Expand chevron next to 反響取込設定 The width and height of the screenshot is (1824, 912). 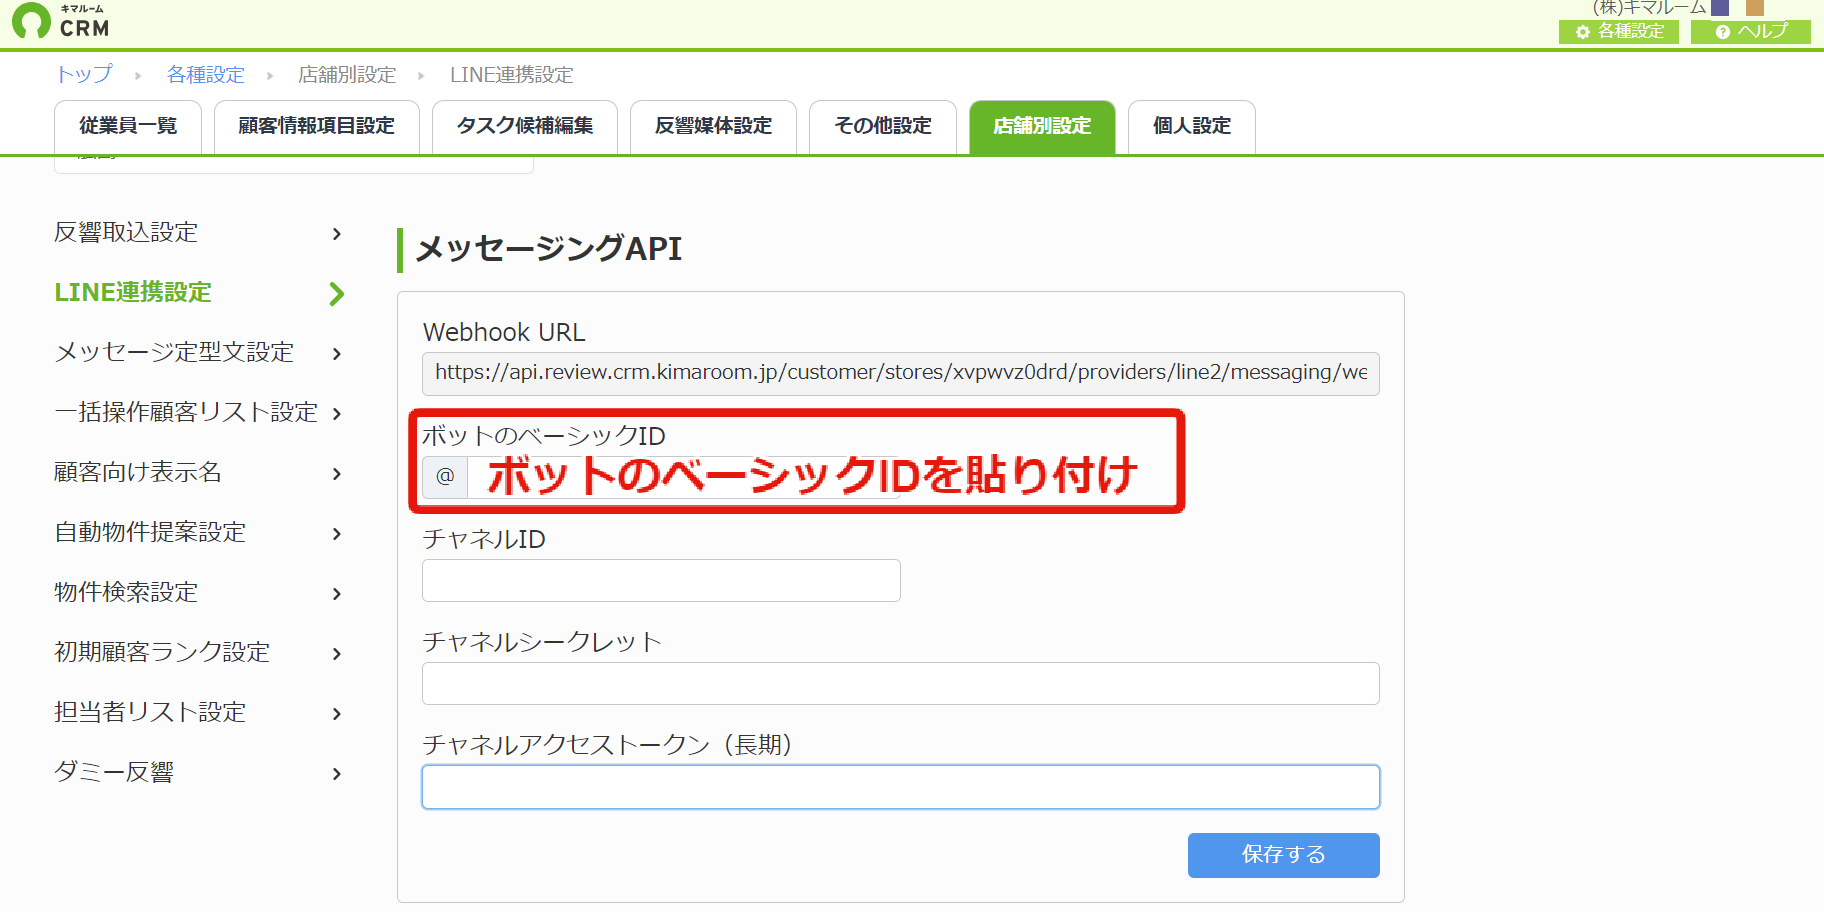click(x=337, y=233)
